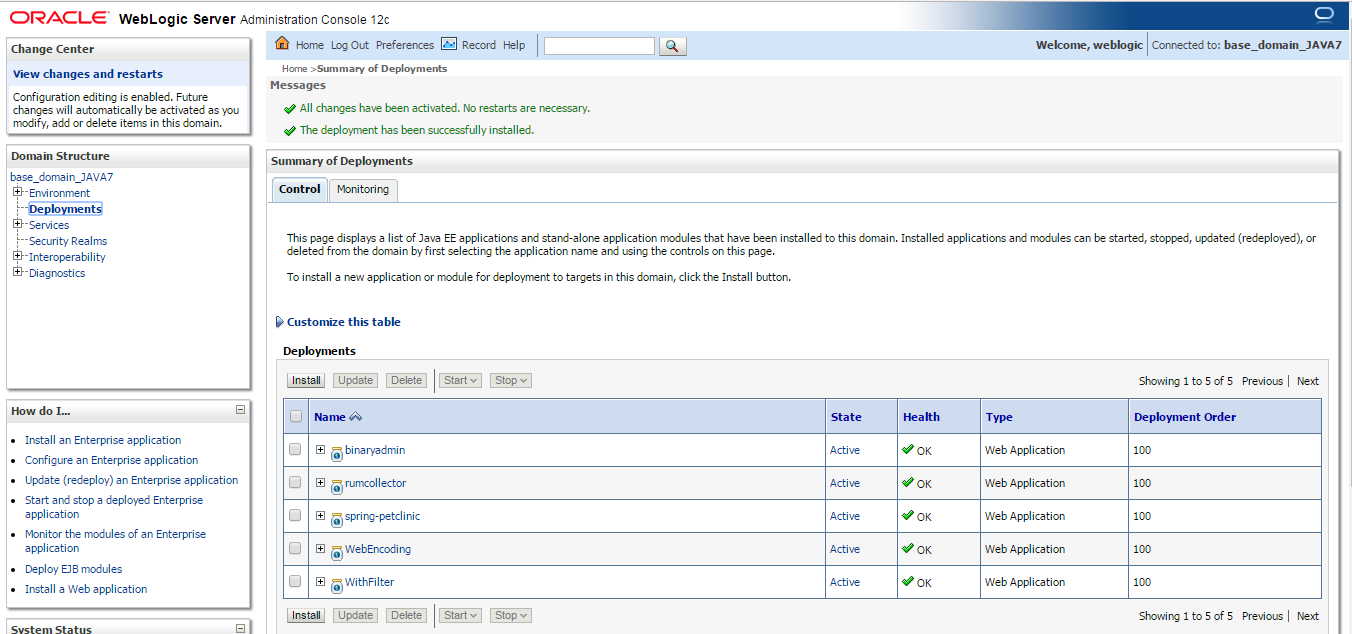Click the spring-petclinic deployment icon
Viewport: 1352px width, 634px height.
(x=336, y=518)
